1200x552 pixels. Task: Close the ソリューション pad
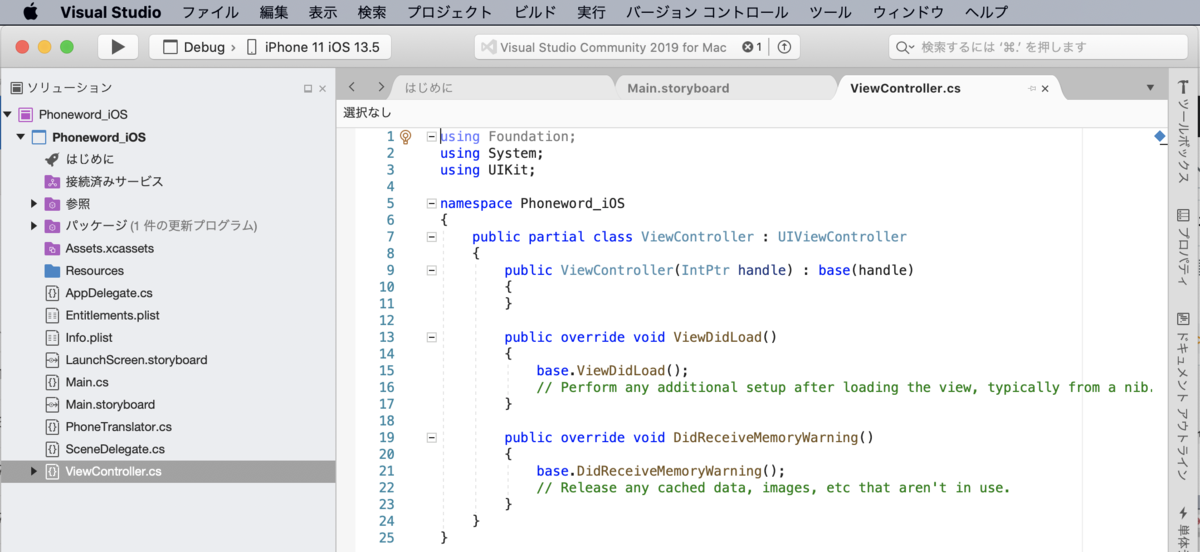(322, 89)
